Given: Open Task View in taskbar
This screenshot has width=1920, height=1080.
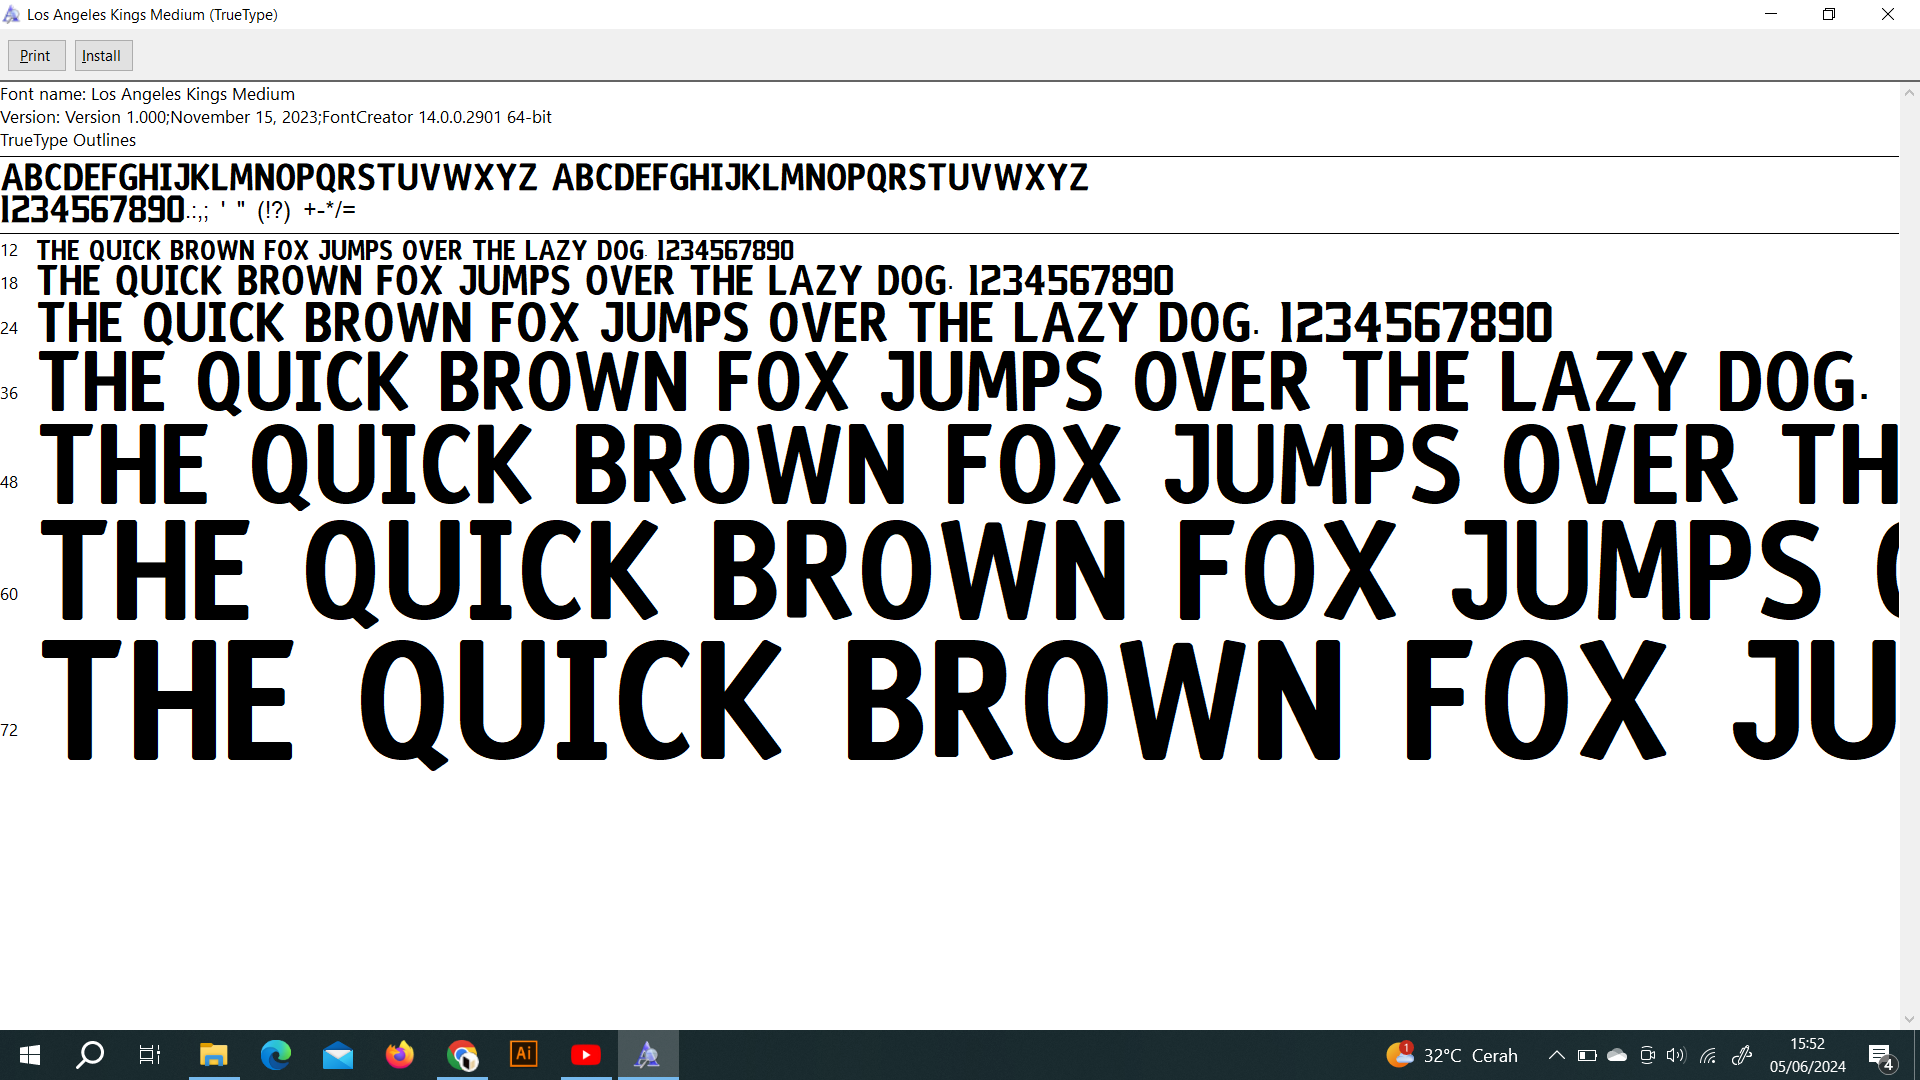Looking at the screenshot, I should click(x=150, y=1055).
